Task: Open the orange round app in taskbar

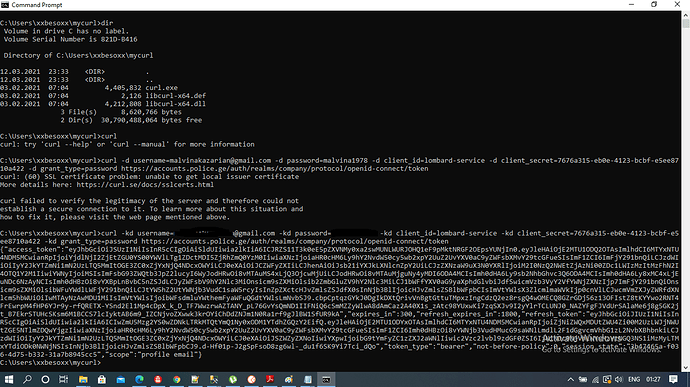Action: click(252, 380)
